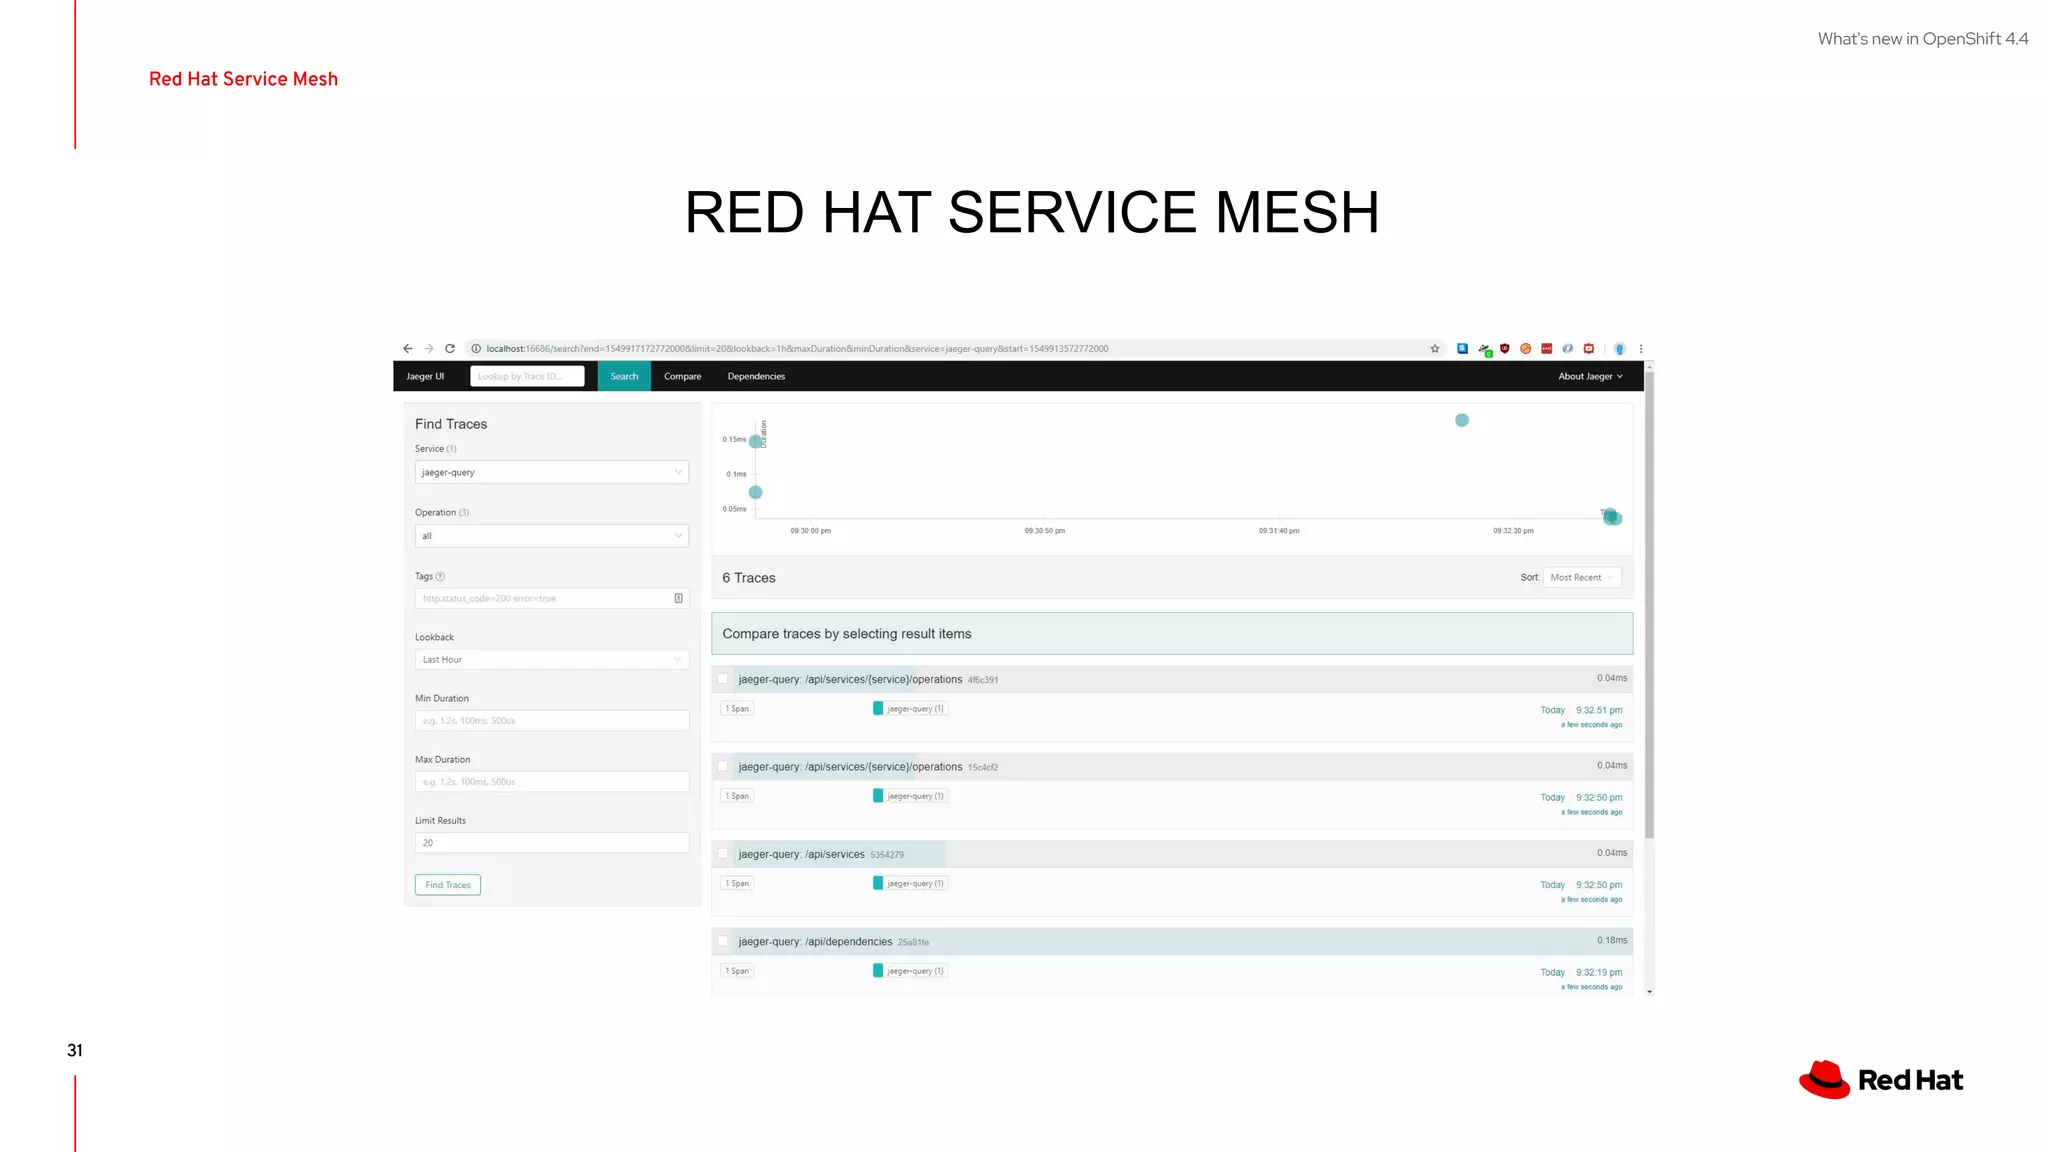2048x1152 pixels.
Task: Click jaeger-query service color tag of trace 15c4cf2
Action: pos(878,796)
